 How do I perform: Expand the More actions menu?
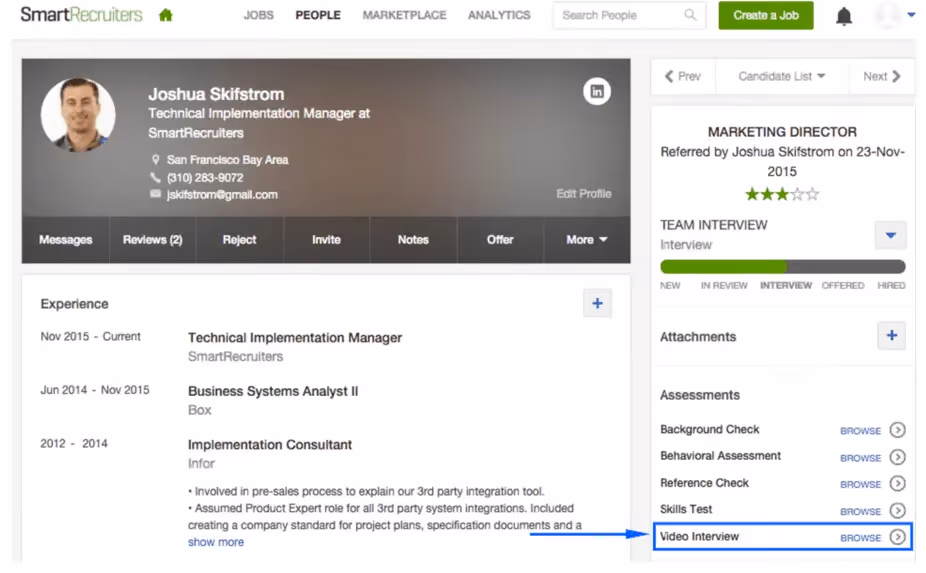pyautogui.click(x=586, y=240)
